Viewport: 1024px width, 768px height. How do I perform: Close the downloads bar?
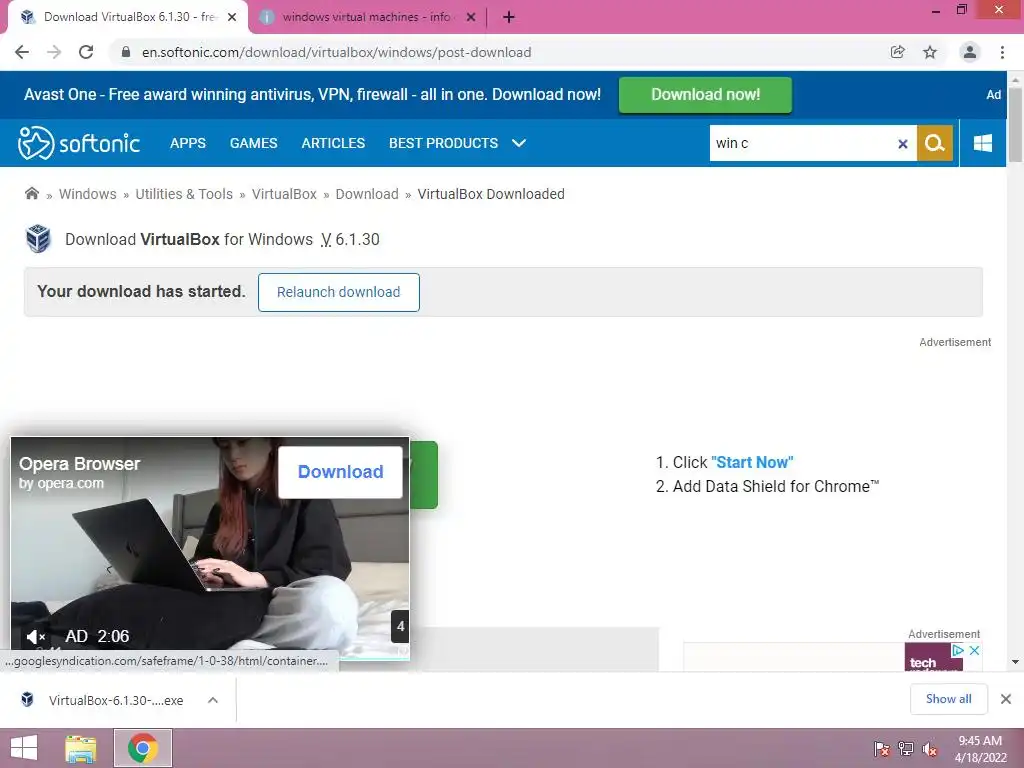coord(1006,699)
